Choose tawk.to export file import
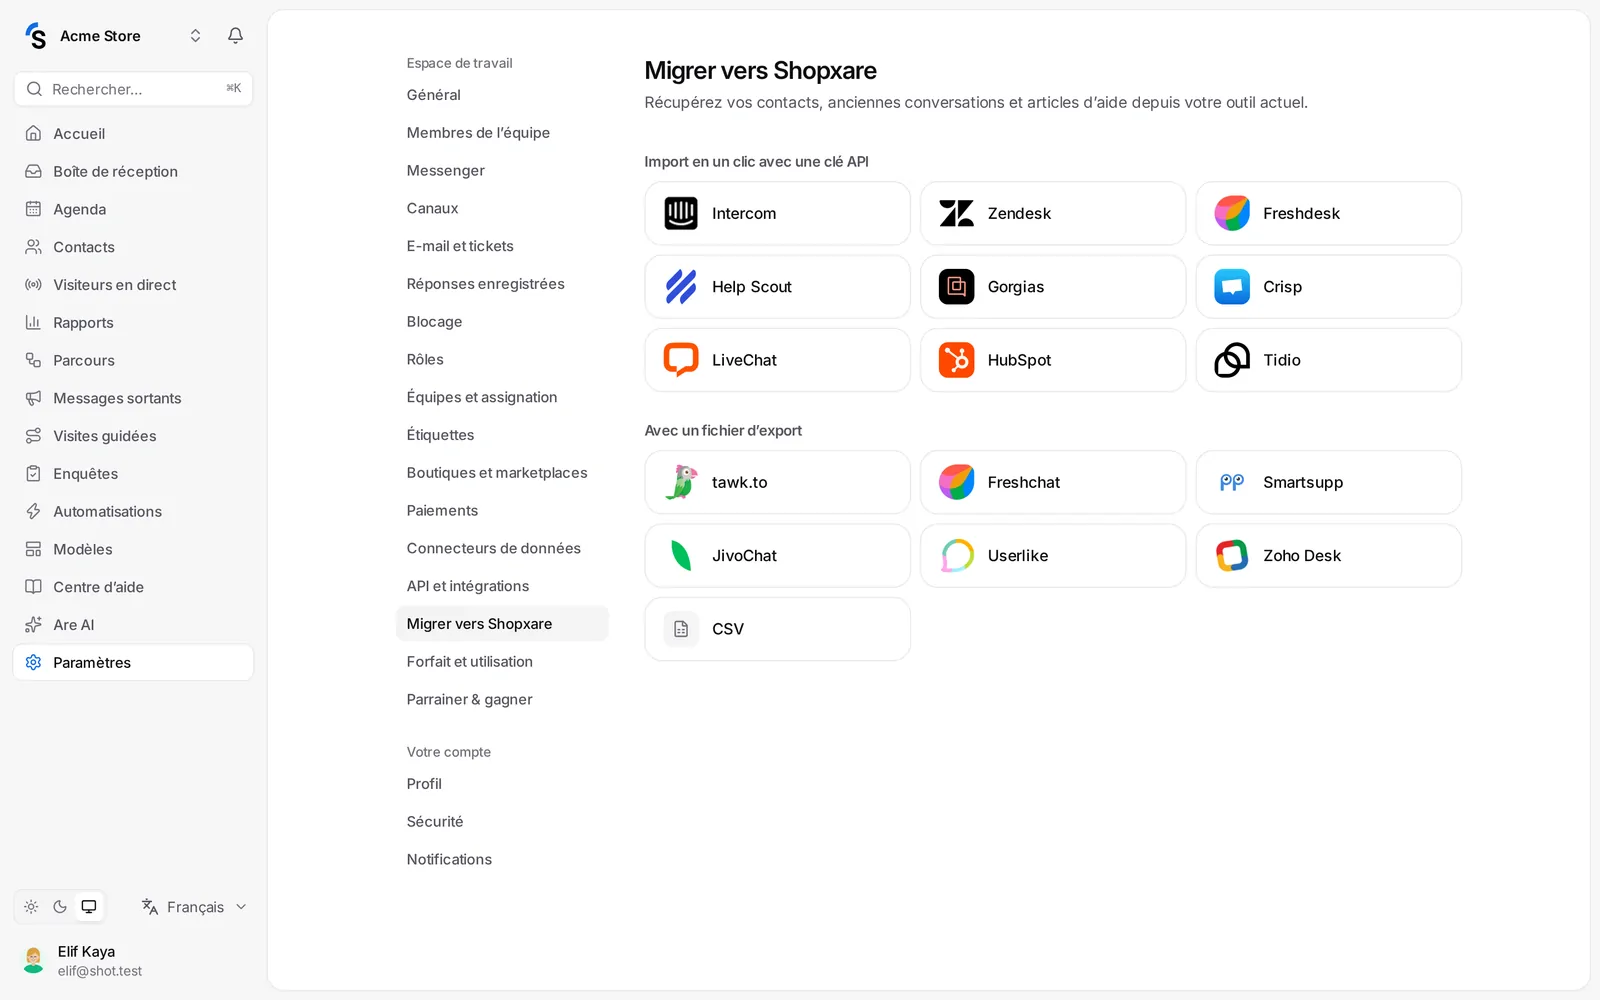The width and height of the screenshot is (1600, 1000). [777, 482]
